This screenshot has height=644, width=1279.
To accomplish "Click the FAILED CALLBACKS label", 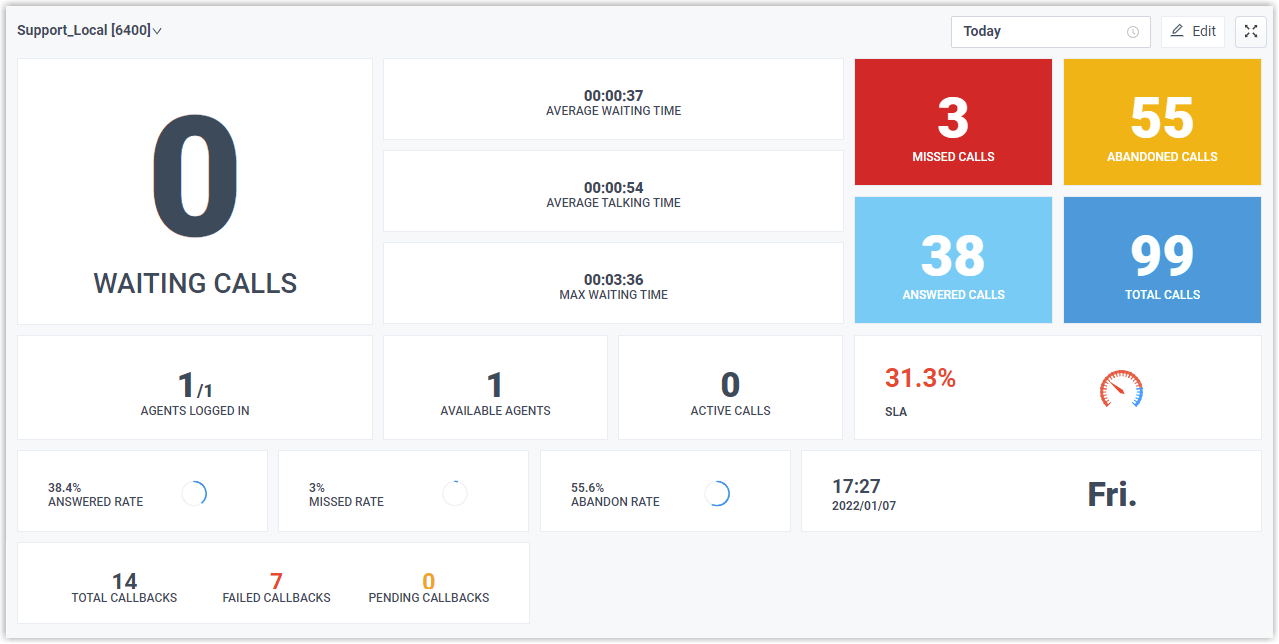I will pos(276,598).
